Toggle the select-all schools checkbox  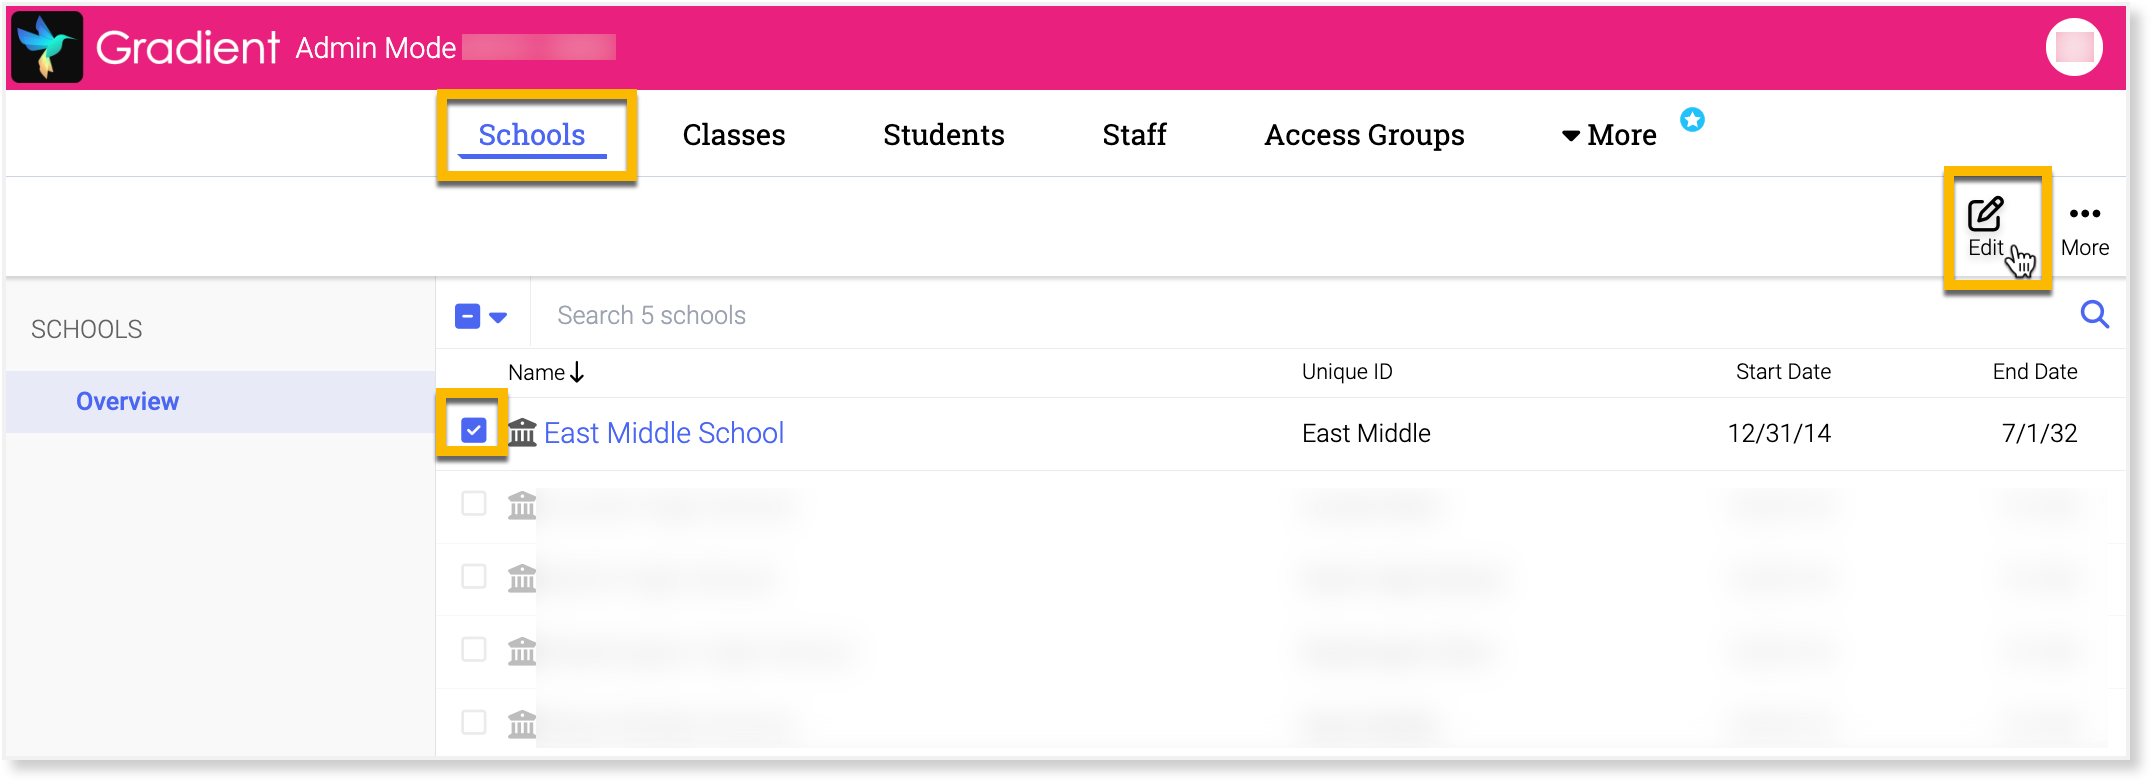(467, 316)
